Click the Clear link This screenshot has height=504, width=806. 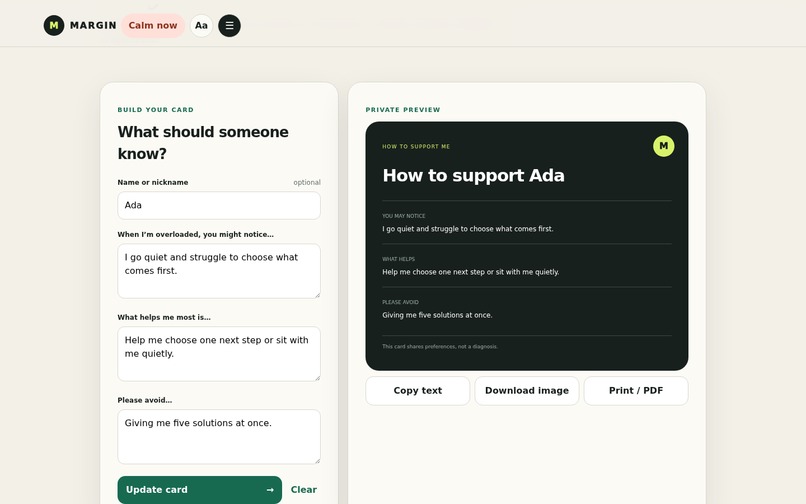coord(303,490)
